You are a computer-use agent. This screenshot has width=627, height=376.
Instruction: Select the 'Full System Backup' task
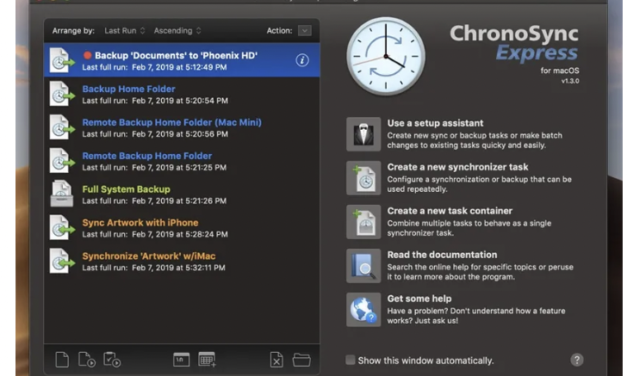coord(182,194)
